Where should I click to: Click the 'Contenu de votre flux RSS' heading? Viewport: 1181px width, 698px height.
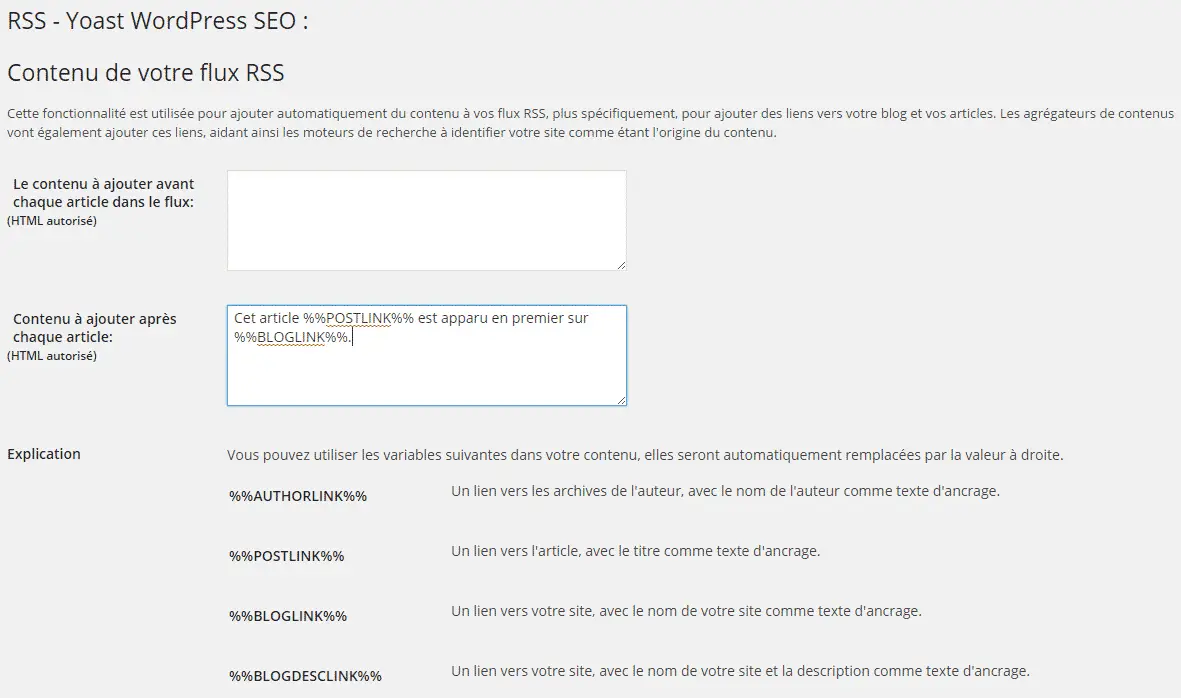(x=146, y=73)
